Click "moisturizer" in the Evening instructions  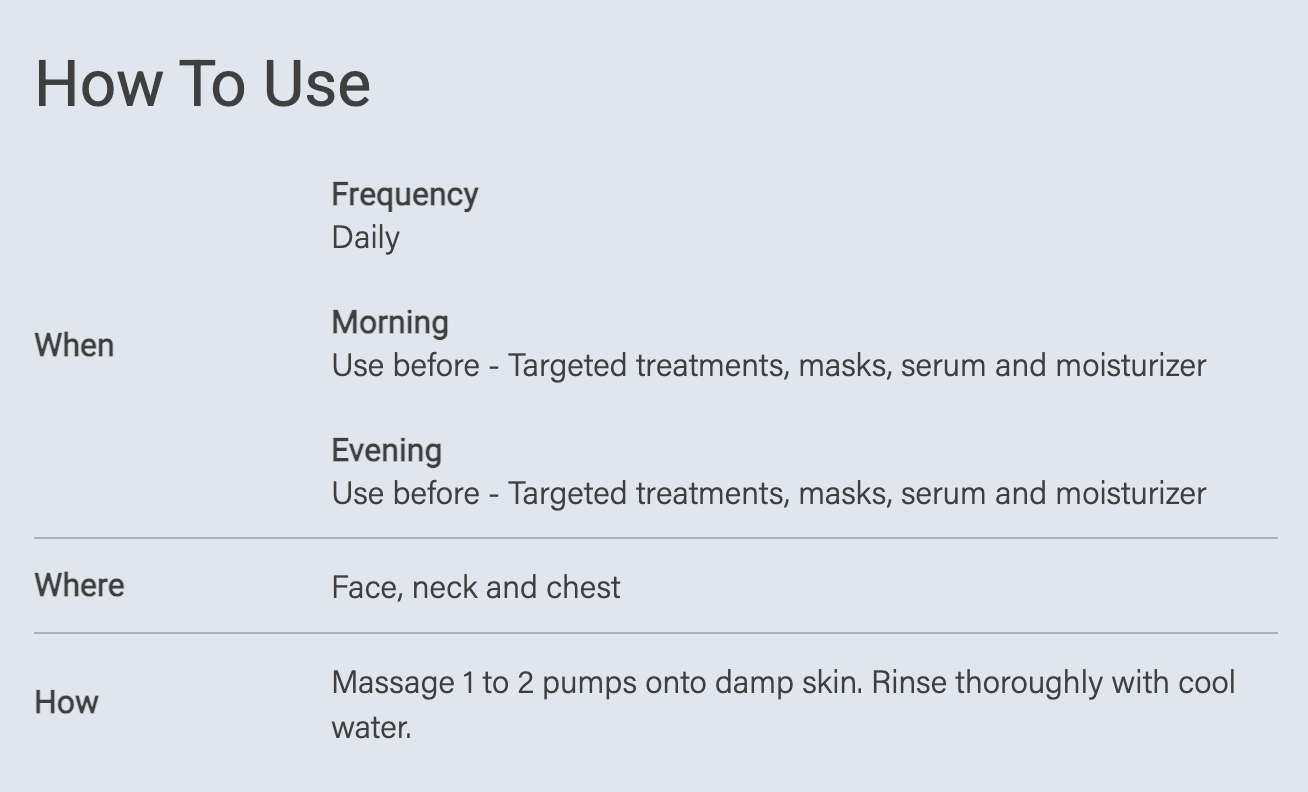pos(1130,494)
